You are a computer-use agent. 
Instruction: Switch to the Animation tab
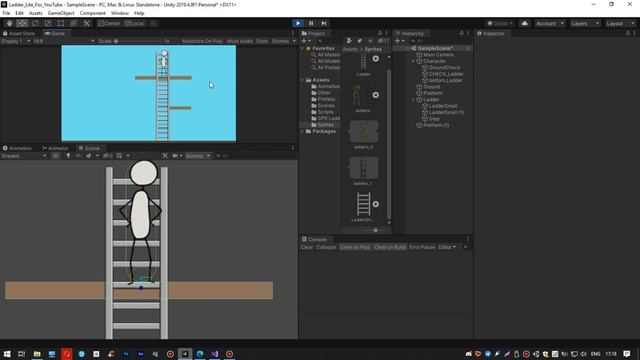click(x=17, y=148)
